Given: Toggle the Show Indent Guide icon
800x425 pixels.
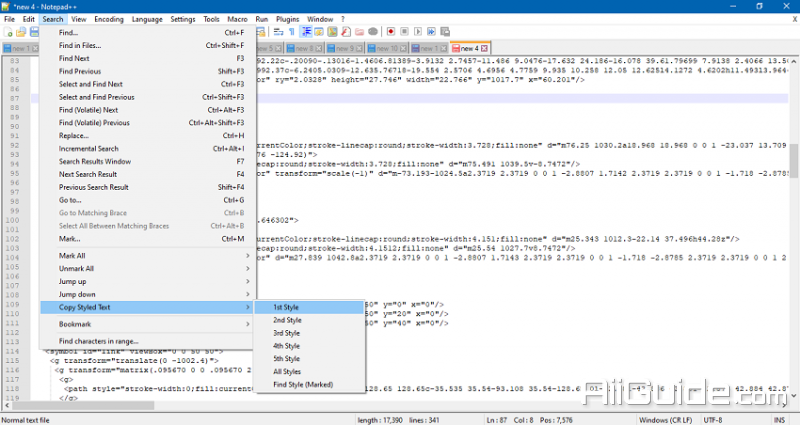Looking at the screenshot, I should 306,32.
